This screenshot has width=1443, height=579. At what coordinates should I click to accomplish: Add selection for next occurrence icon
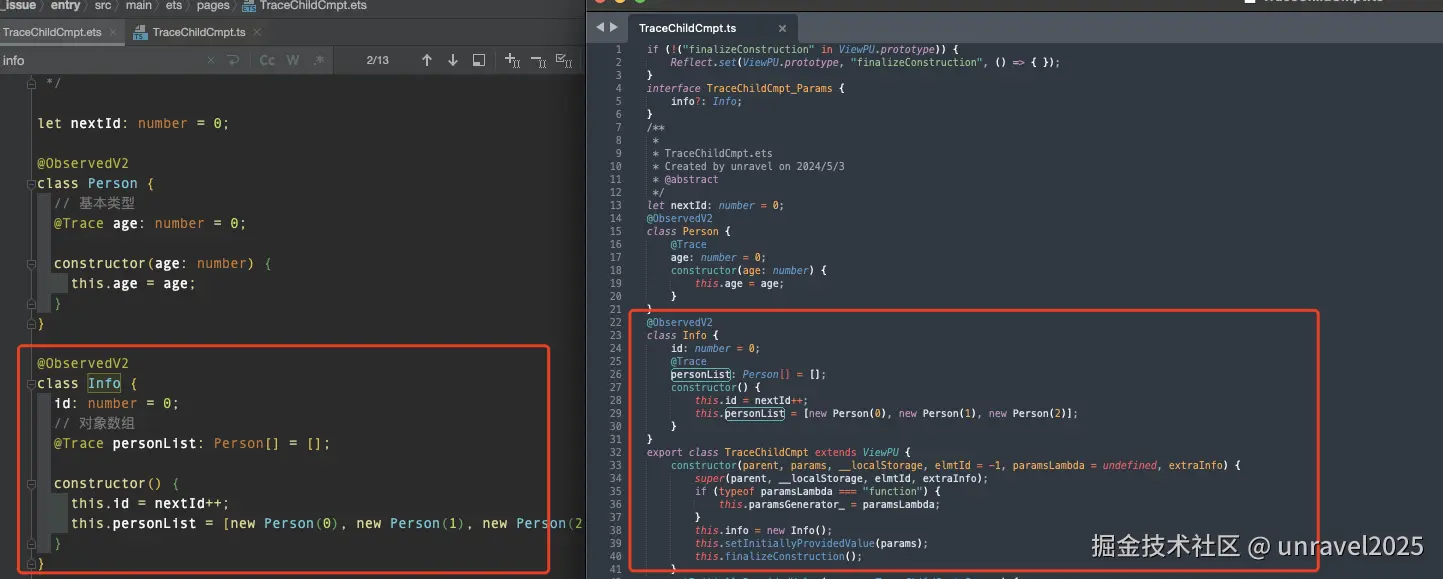coord(512,61)
